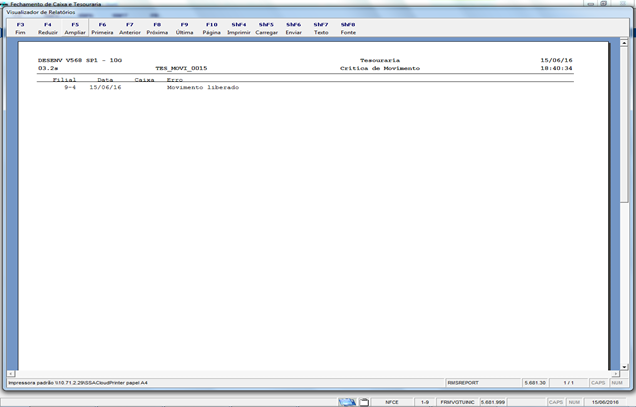This screenshot has height=407, width=636.
Task: Load a report with ShF5 Carregar
Action: [266, 28]
